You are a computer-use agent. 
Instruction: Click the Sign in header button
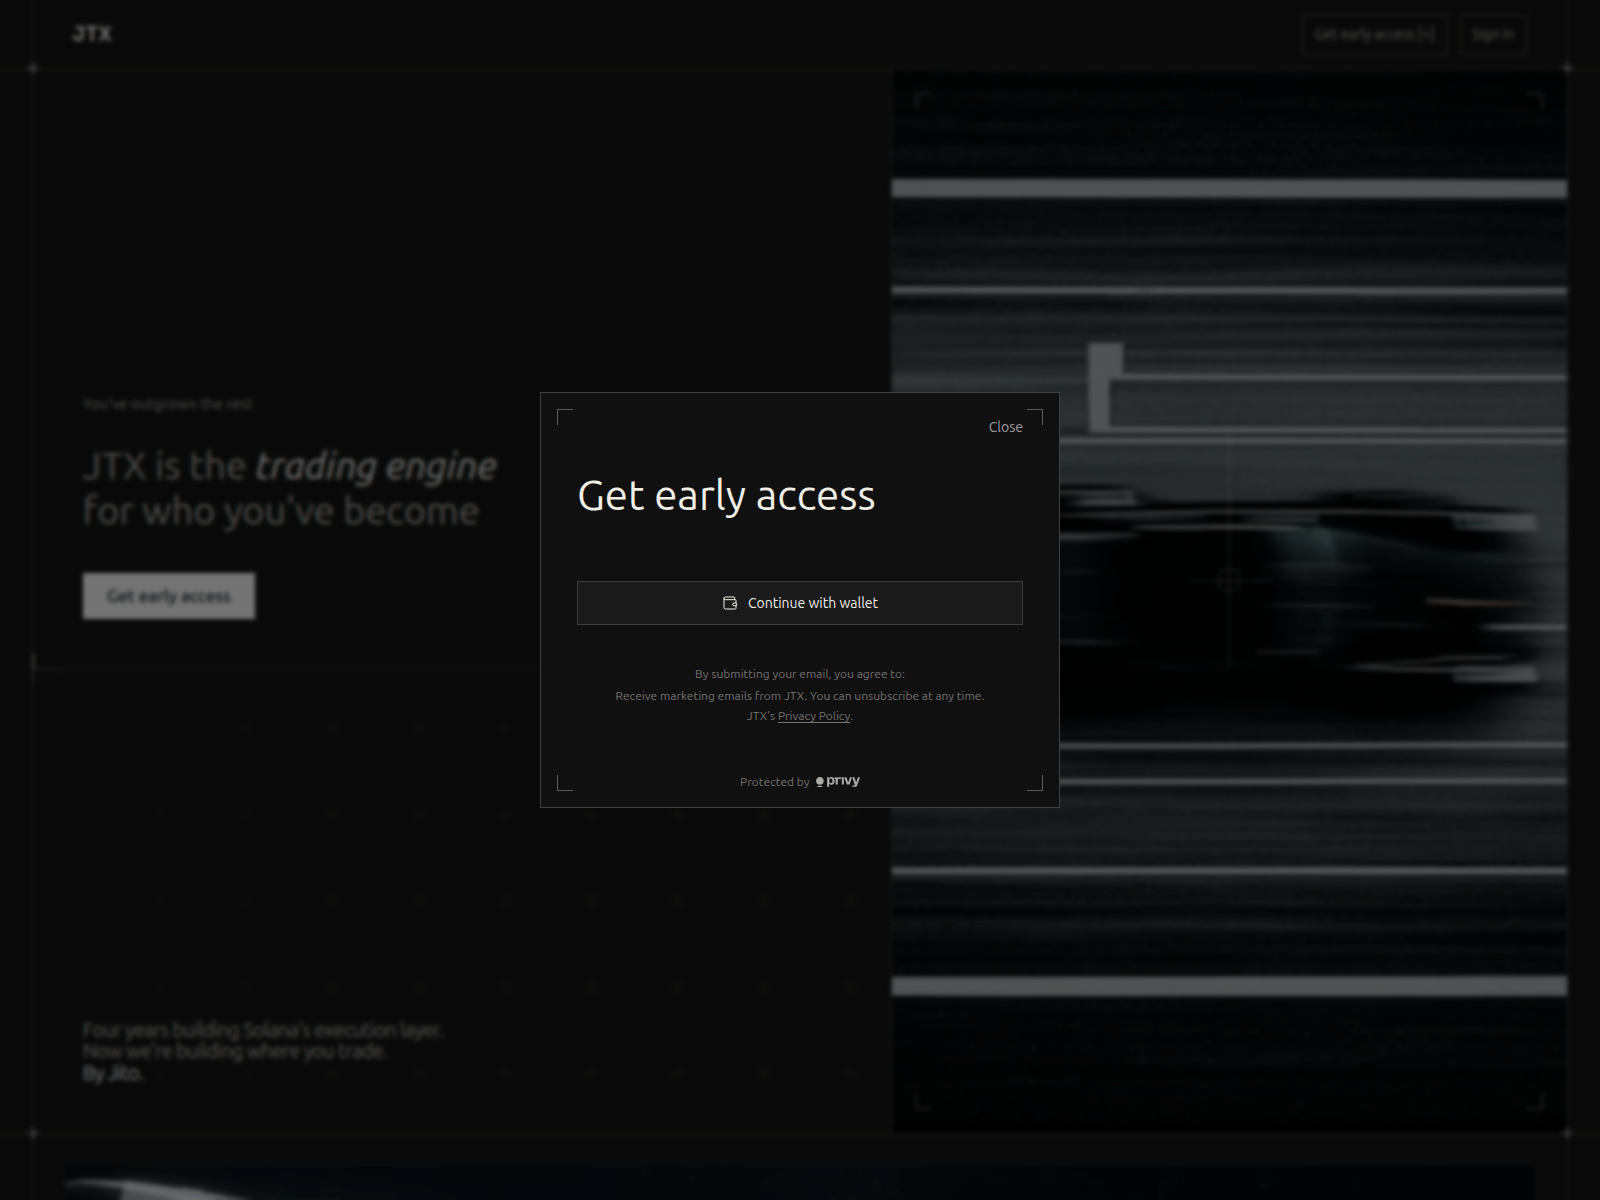[1493, 34]
